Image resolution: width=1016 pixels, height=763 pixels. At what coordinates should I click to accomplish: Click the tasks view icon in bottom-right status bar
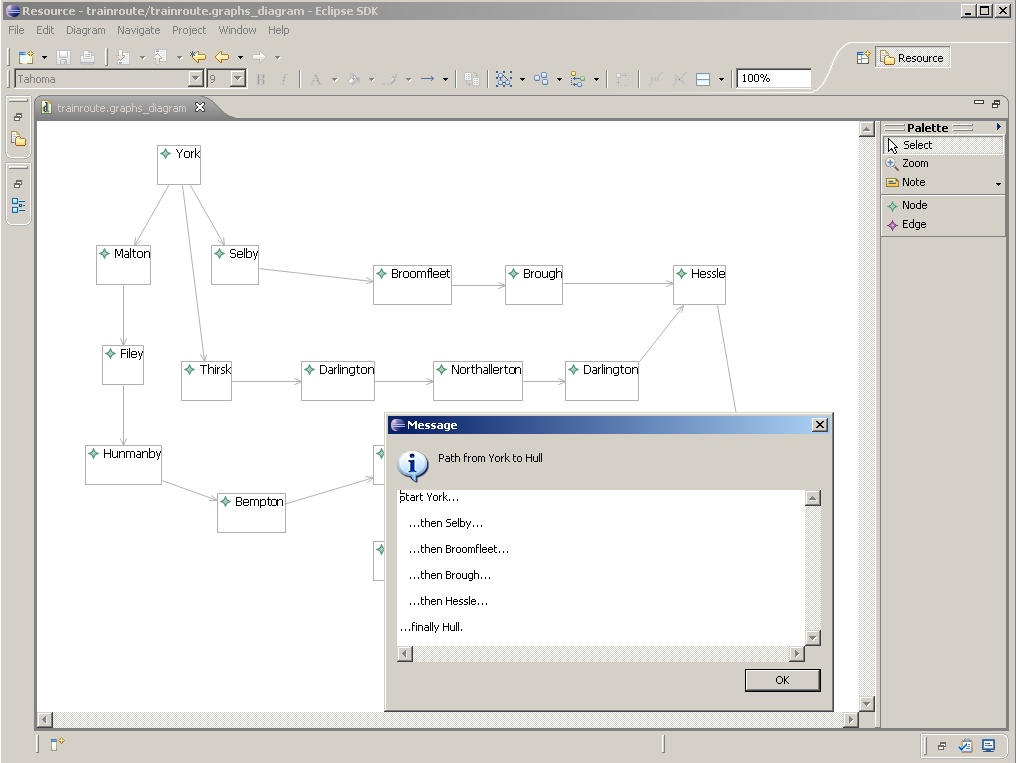coord(965,746)
